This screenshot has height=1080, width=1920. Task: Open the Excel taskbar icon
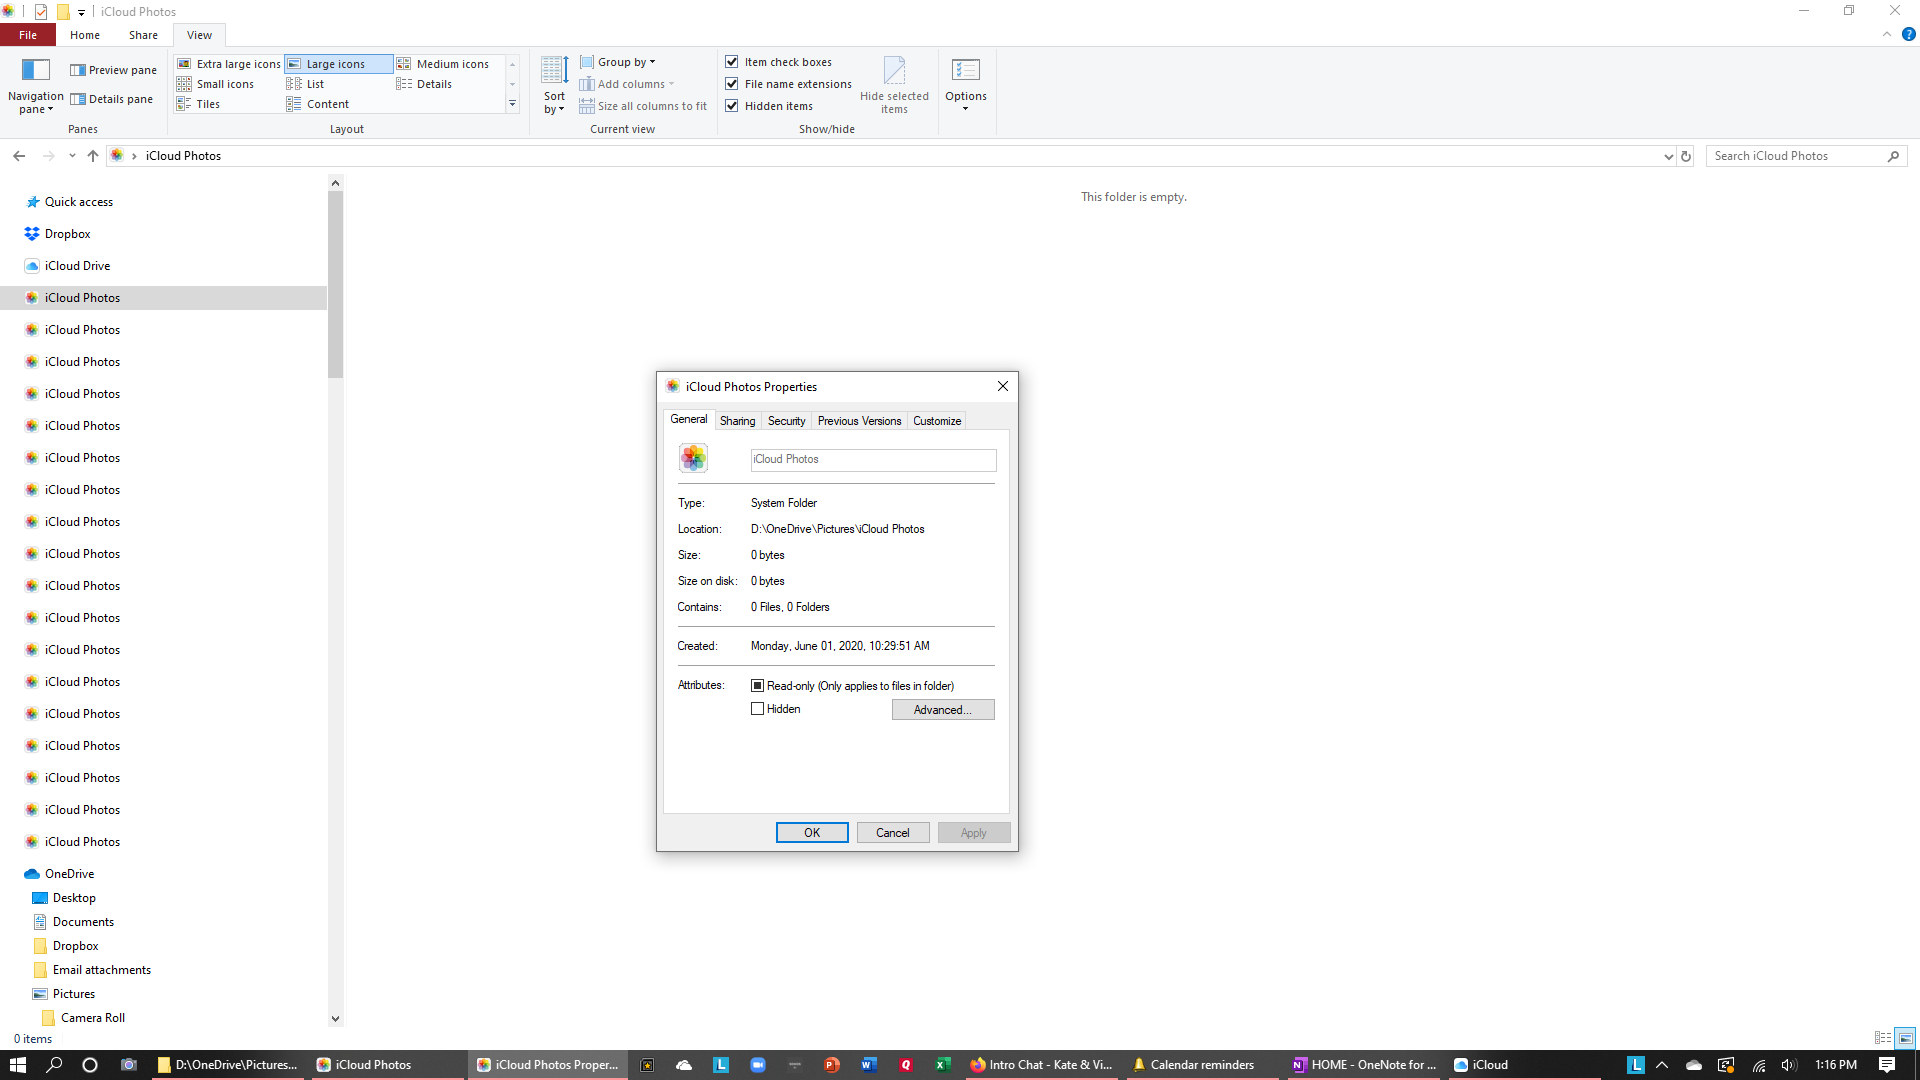[x=942, y=1065]
